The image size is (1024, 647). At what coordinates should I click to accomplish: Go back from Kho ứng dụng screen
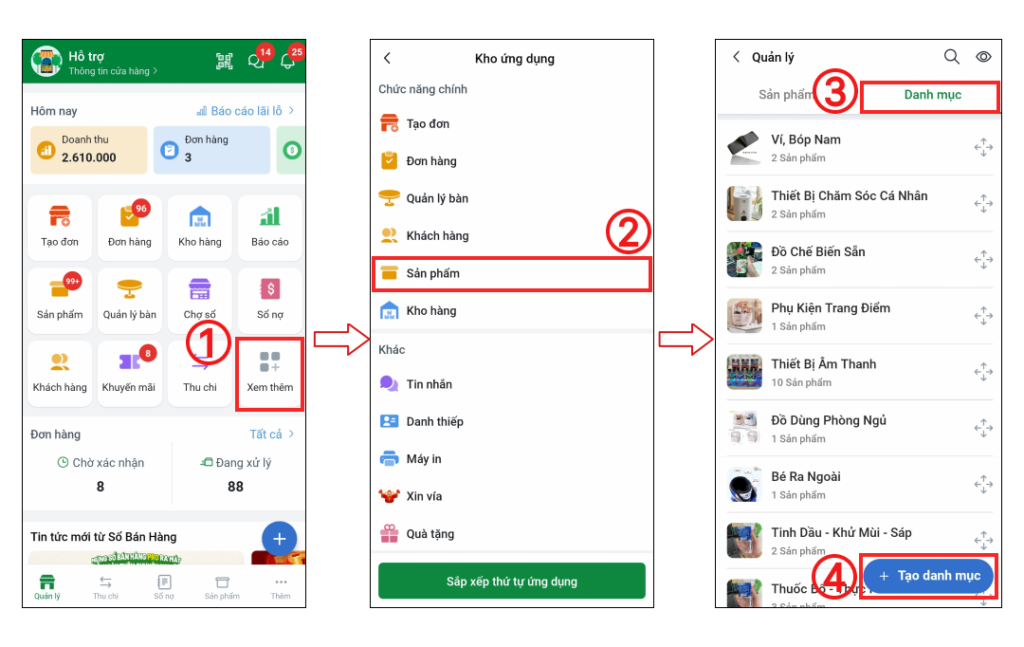387,58
